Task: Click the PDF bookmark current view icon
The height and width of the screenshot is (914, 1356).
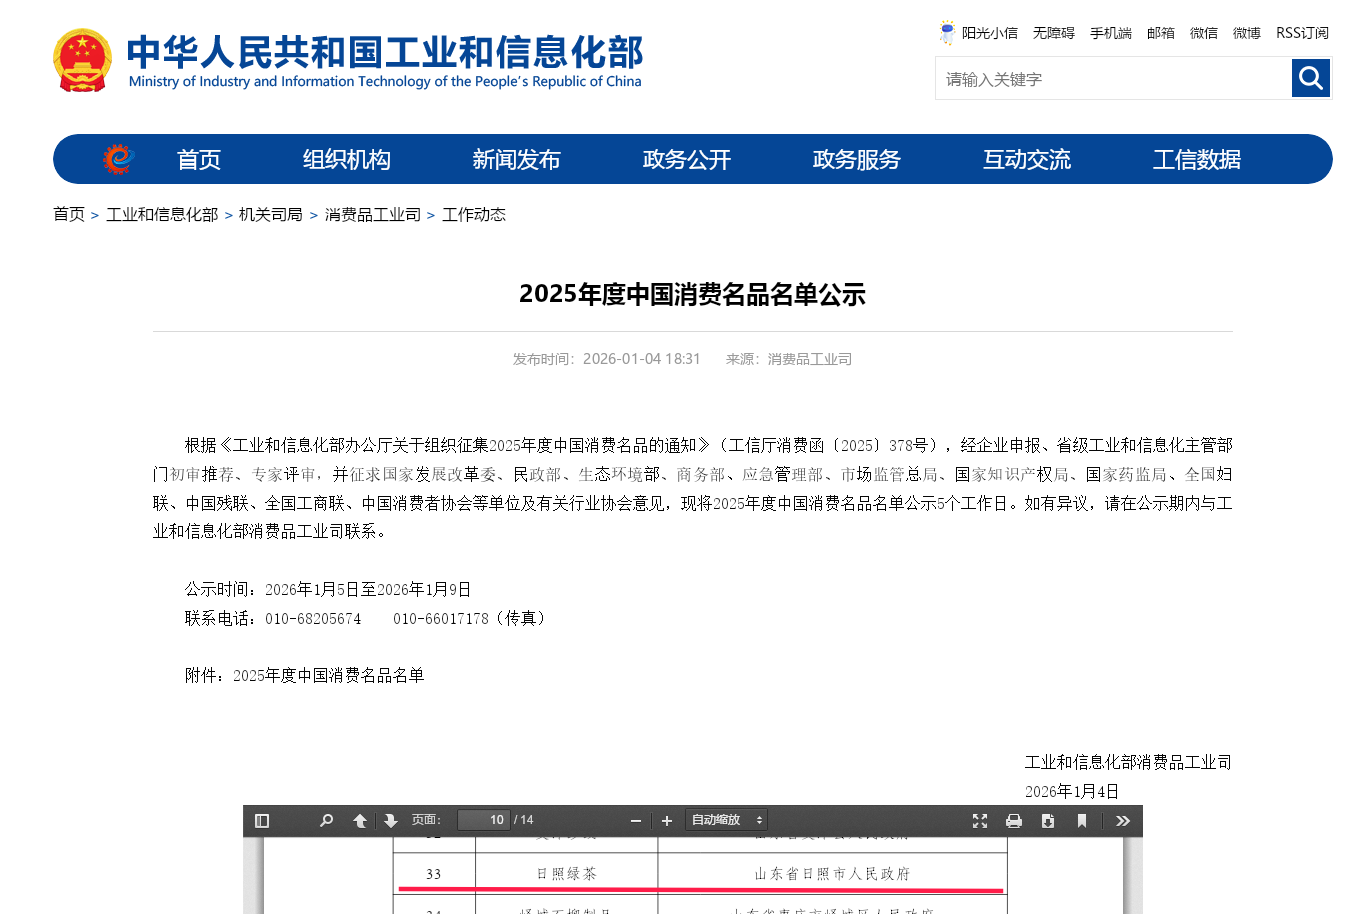Action: [x=1082, y=821]
